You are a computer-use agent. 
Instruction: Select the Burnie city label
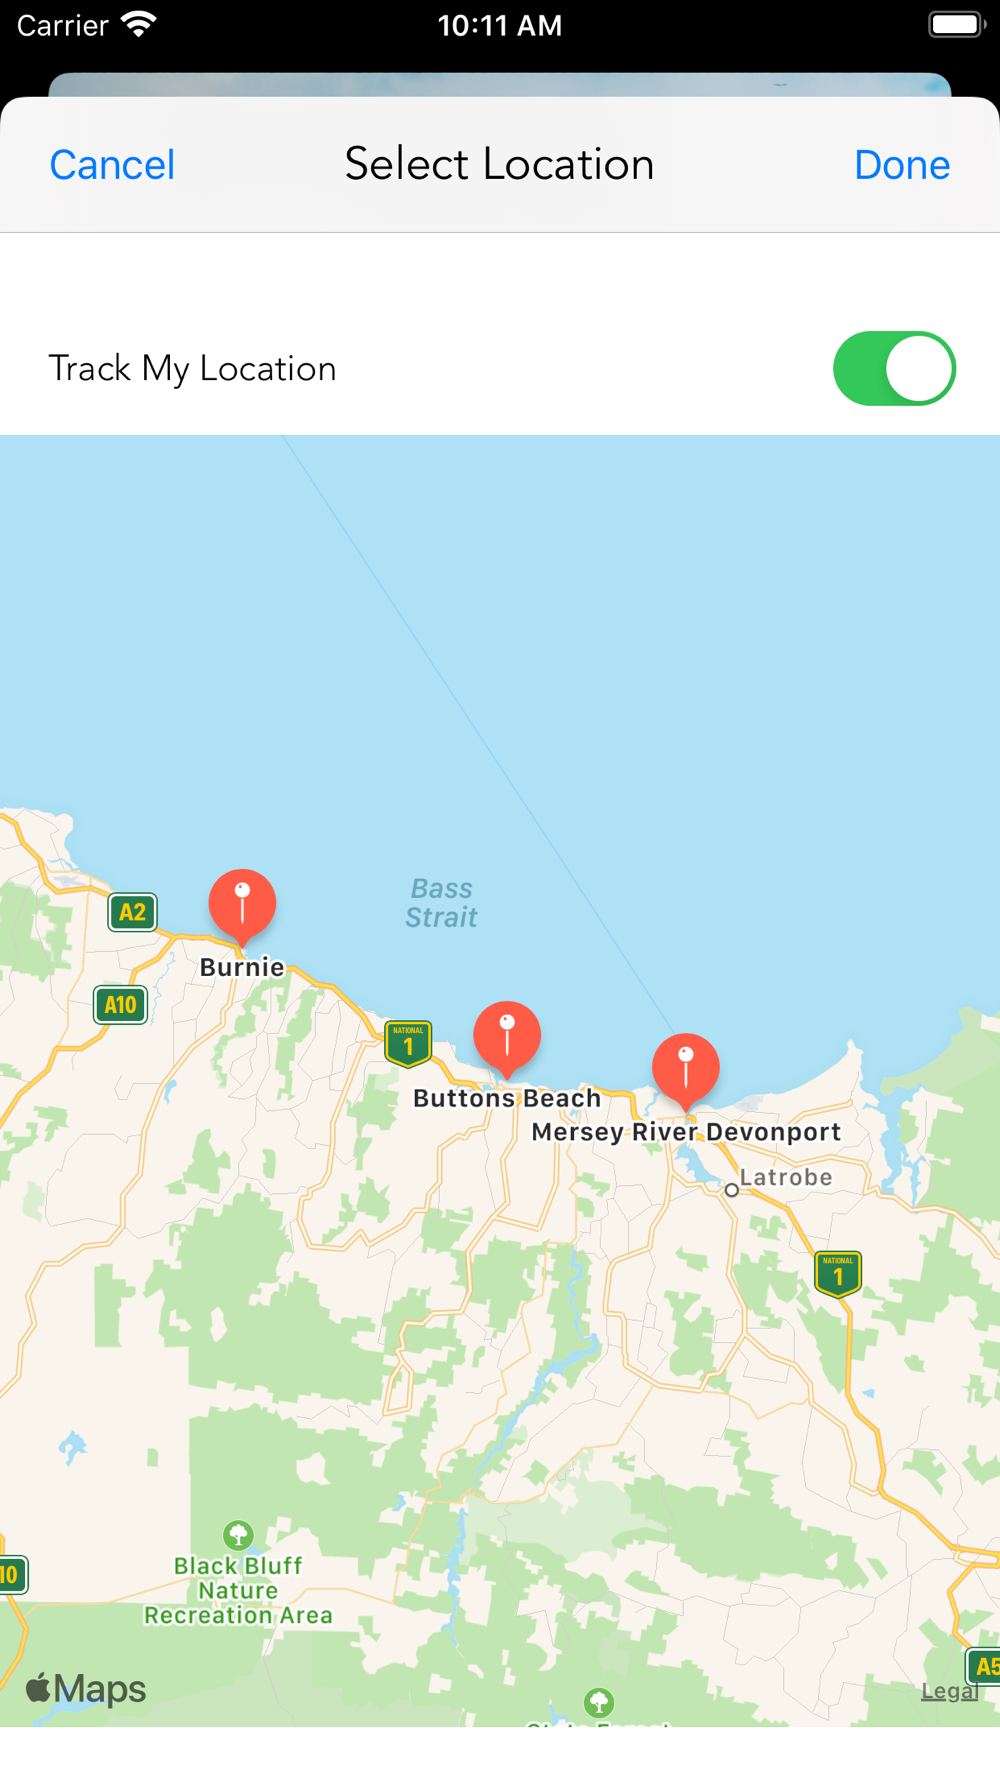point(242,967)
